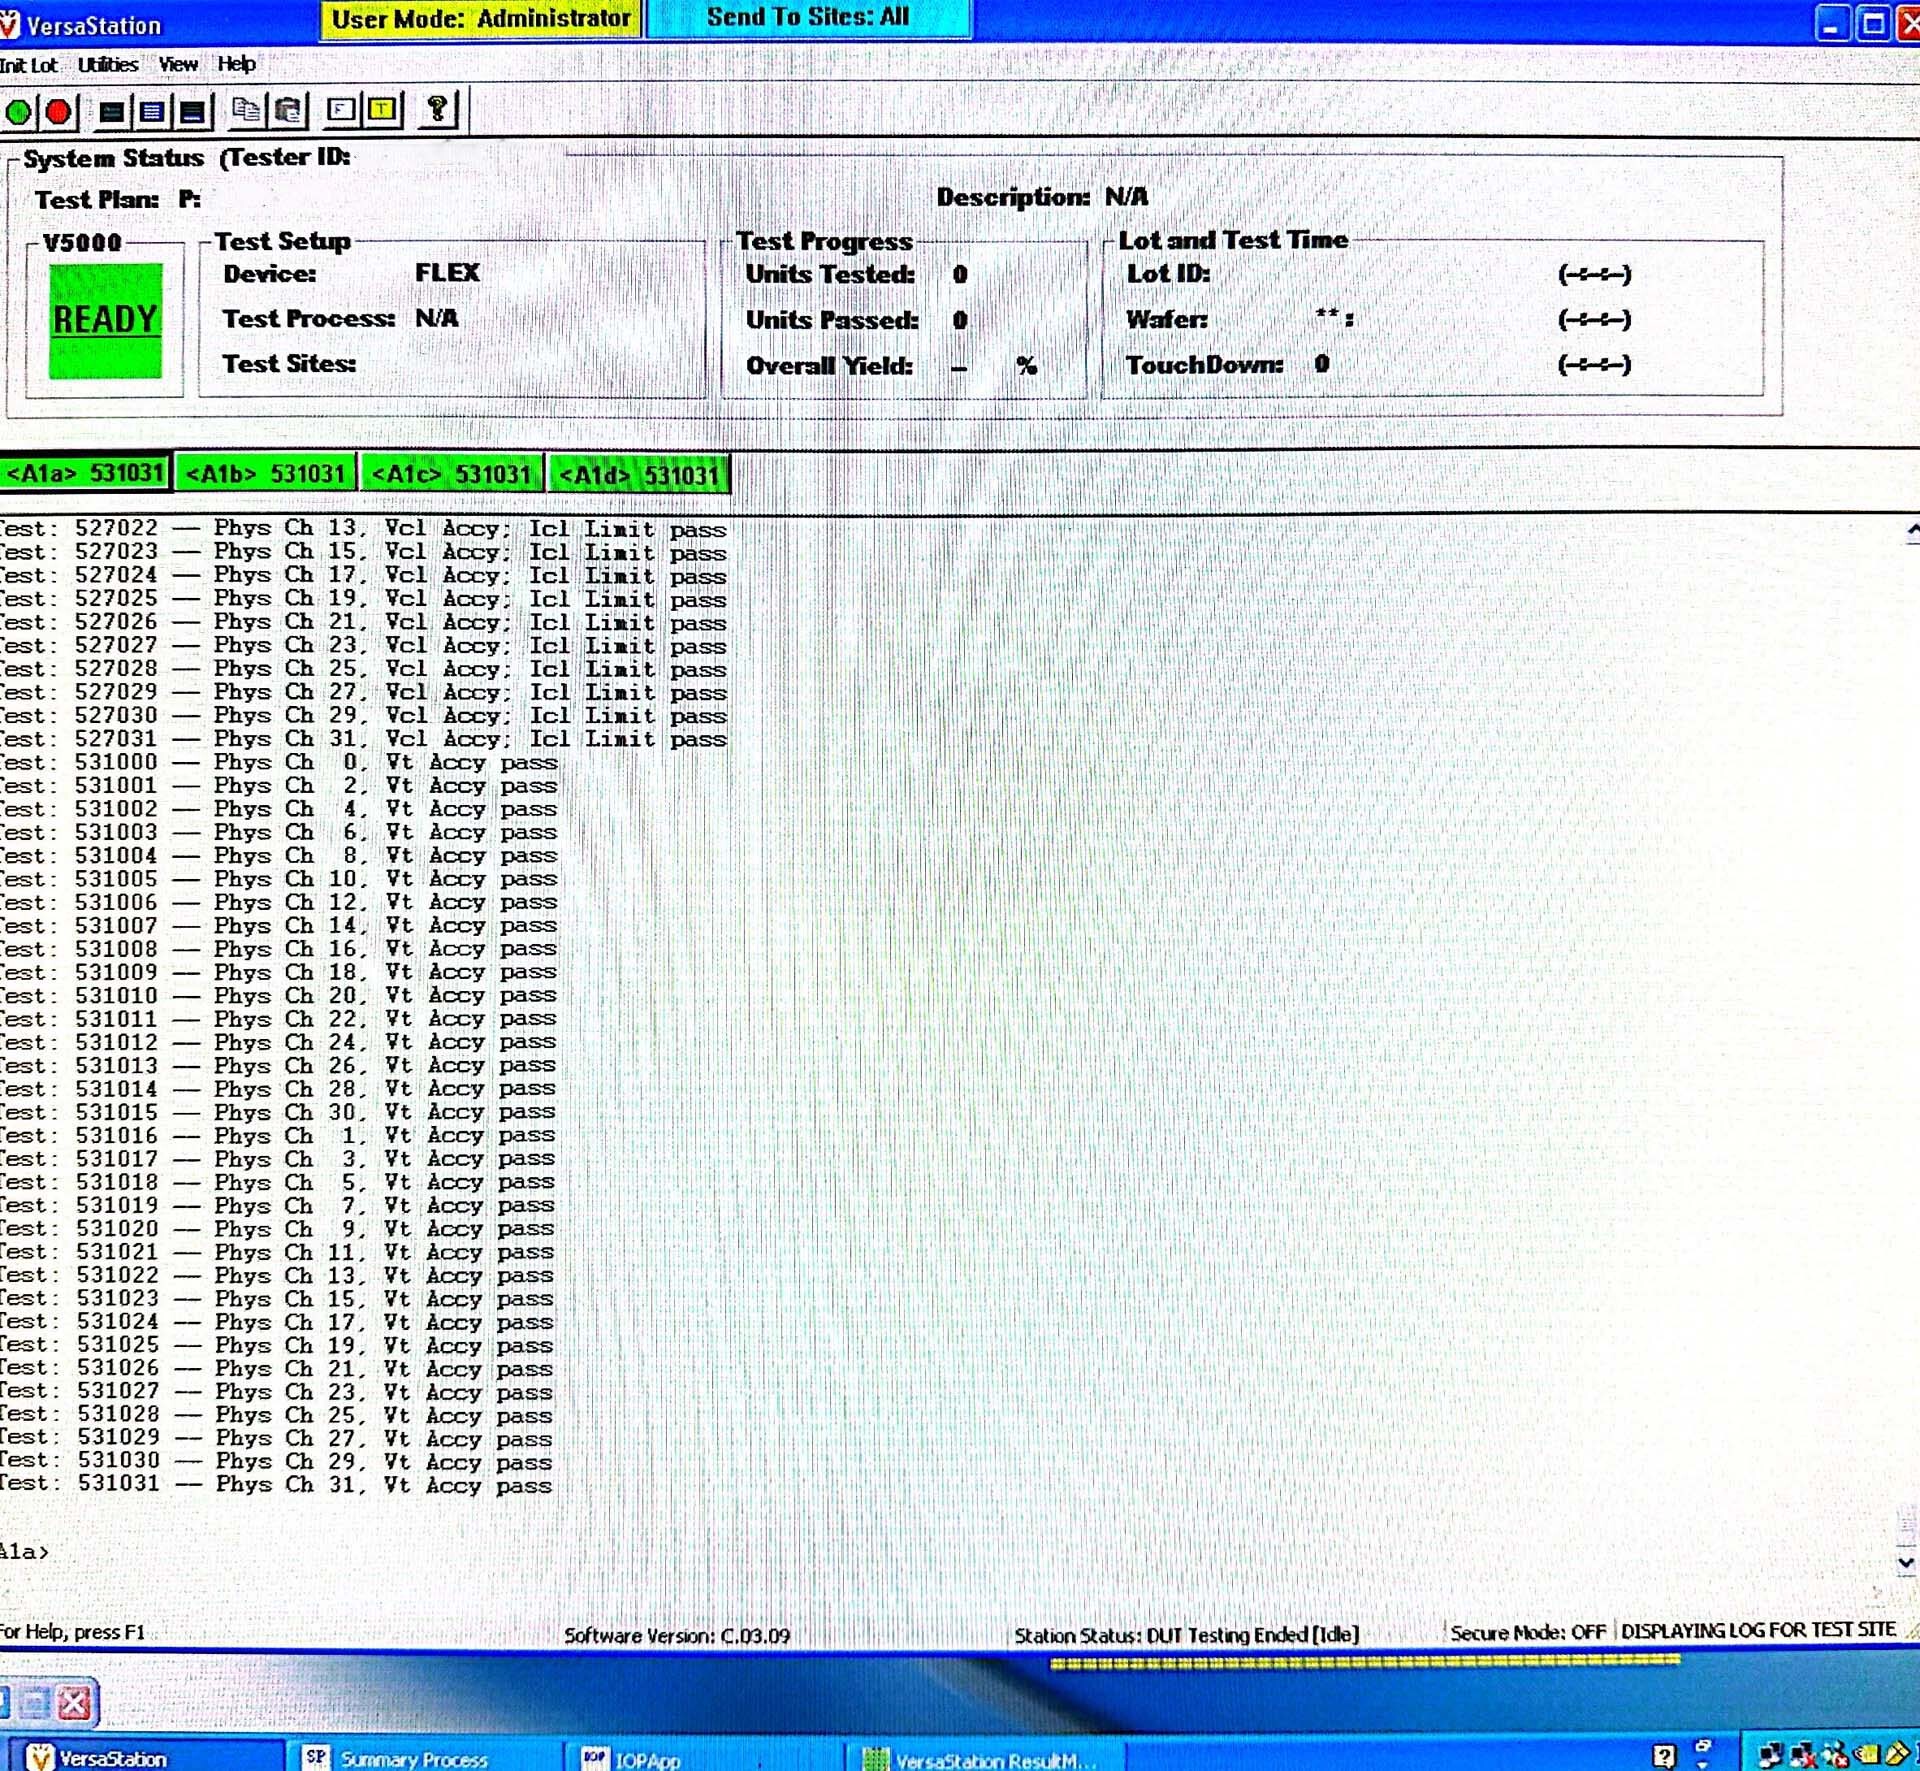Click the taskbar help question mark icon

[x=1664, y=1756]
